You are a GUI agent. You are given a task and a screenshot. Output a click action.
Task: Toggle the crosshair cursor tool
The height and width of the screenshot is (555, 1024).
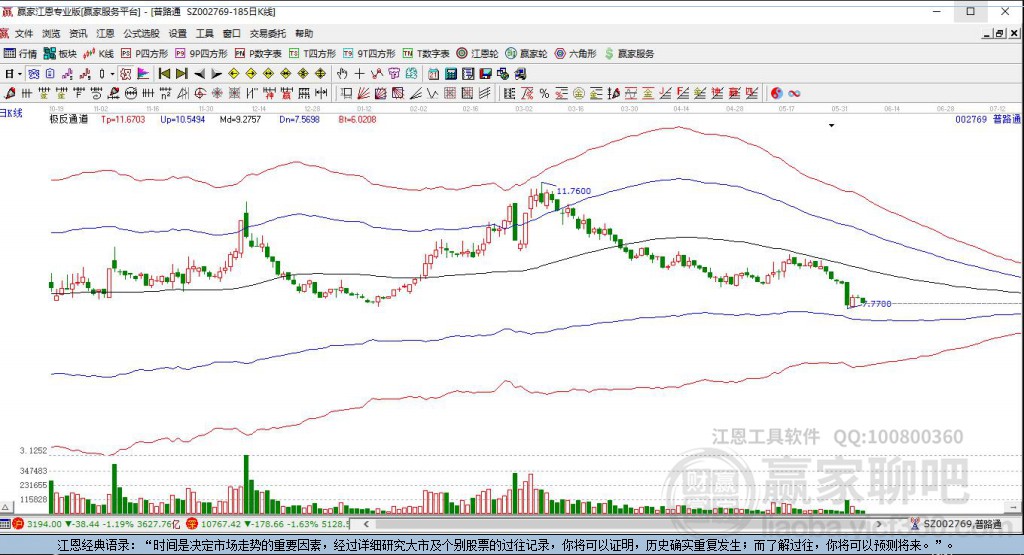click(x=359, y=74)
